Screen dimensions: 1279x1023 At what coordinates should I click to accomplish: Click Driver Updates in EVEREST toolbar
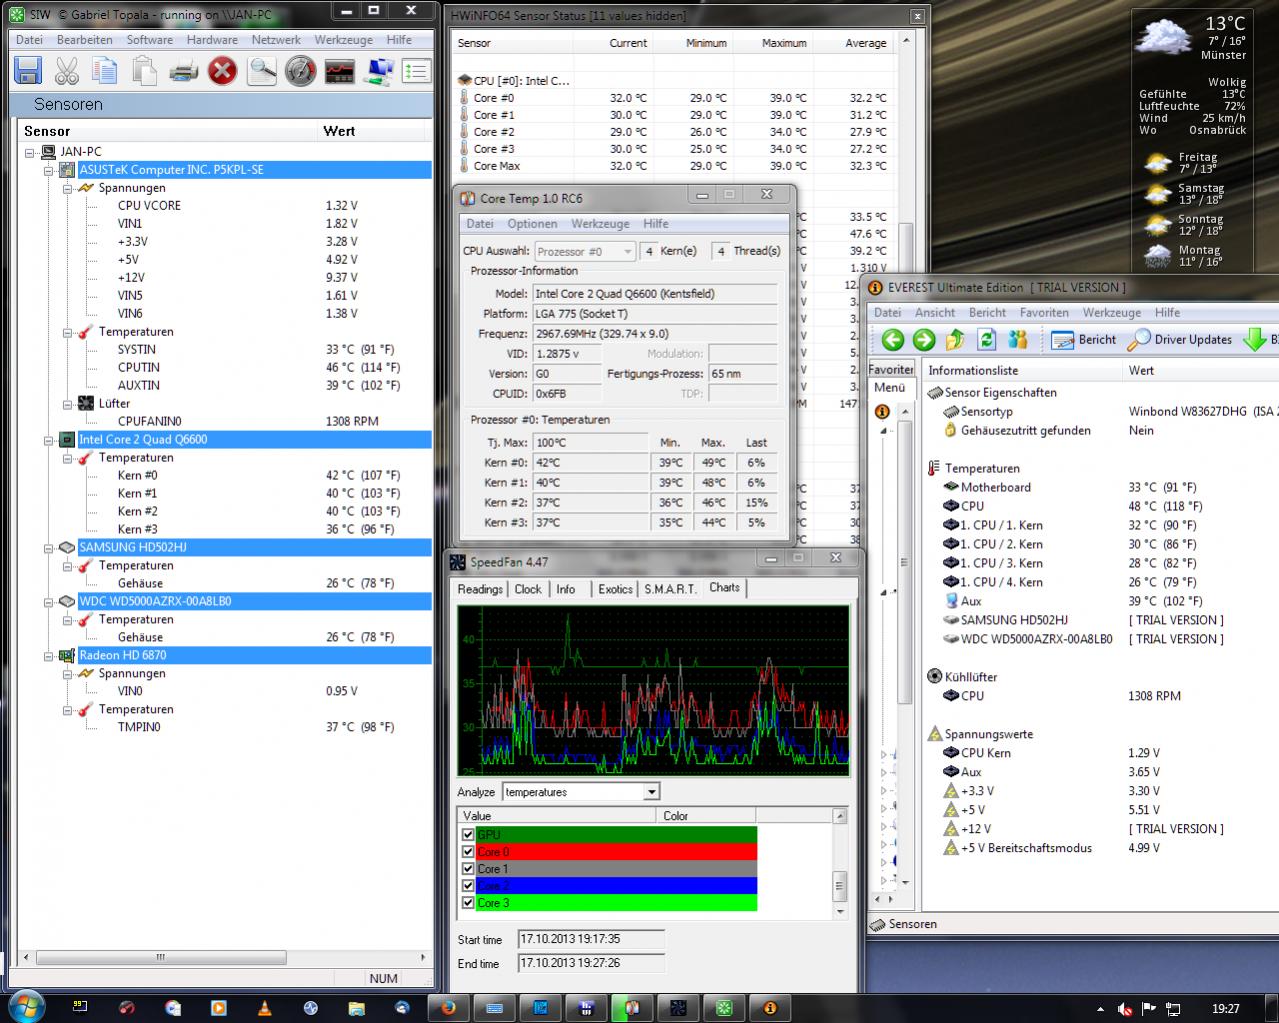pos(1180,340)
